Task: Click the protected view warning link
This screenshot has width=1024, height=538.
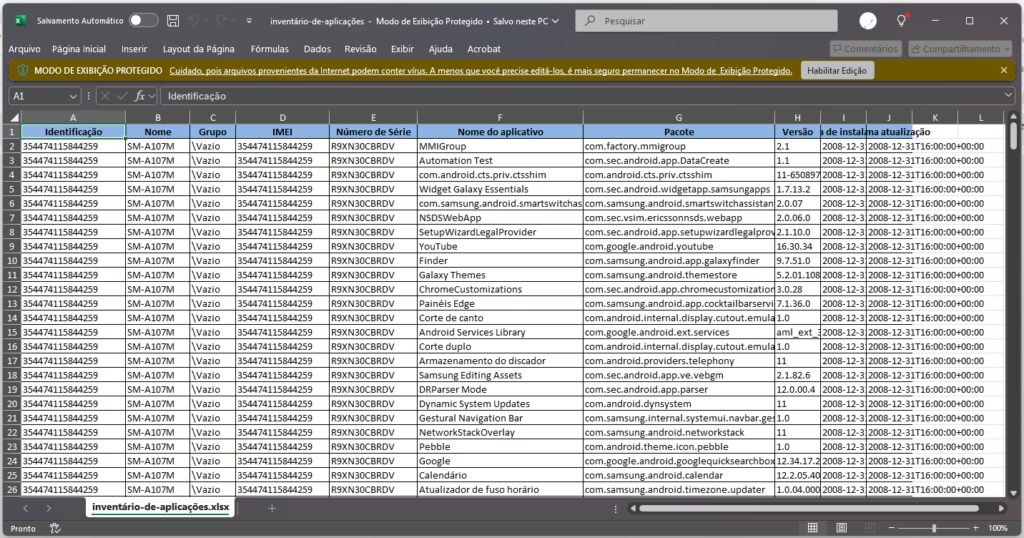Action: click(481, 71)
